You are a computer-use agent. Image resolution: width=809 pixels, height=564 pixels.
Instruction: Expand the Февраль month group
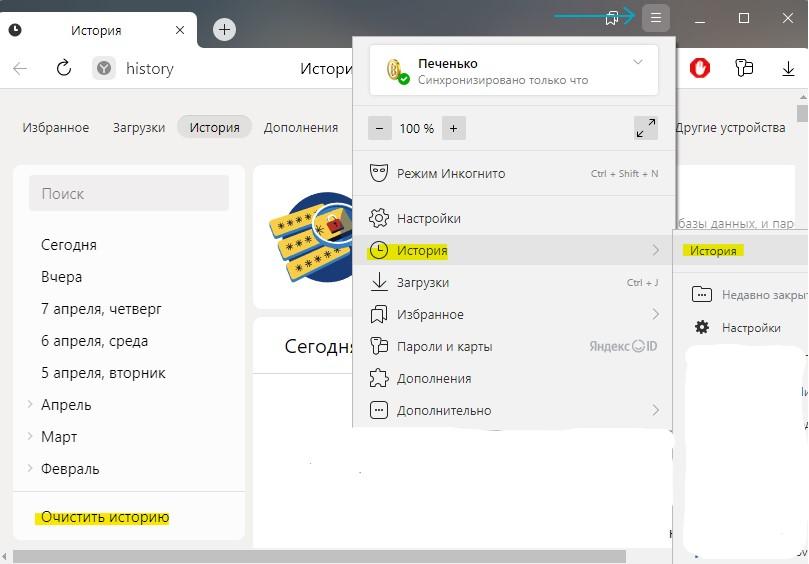click(30, 468)
